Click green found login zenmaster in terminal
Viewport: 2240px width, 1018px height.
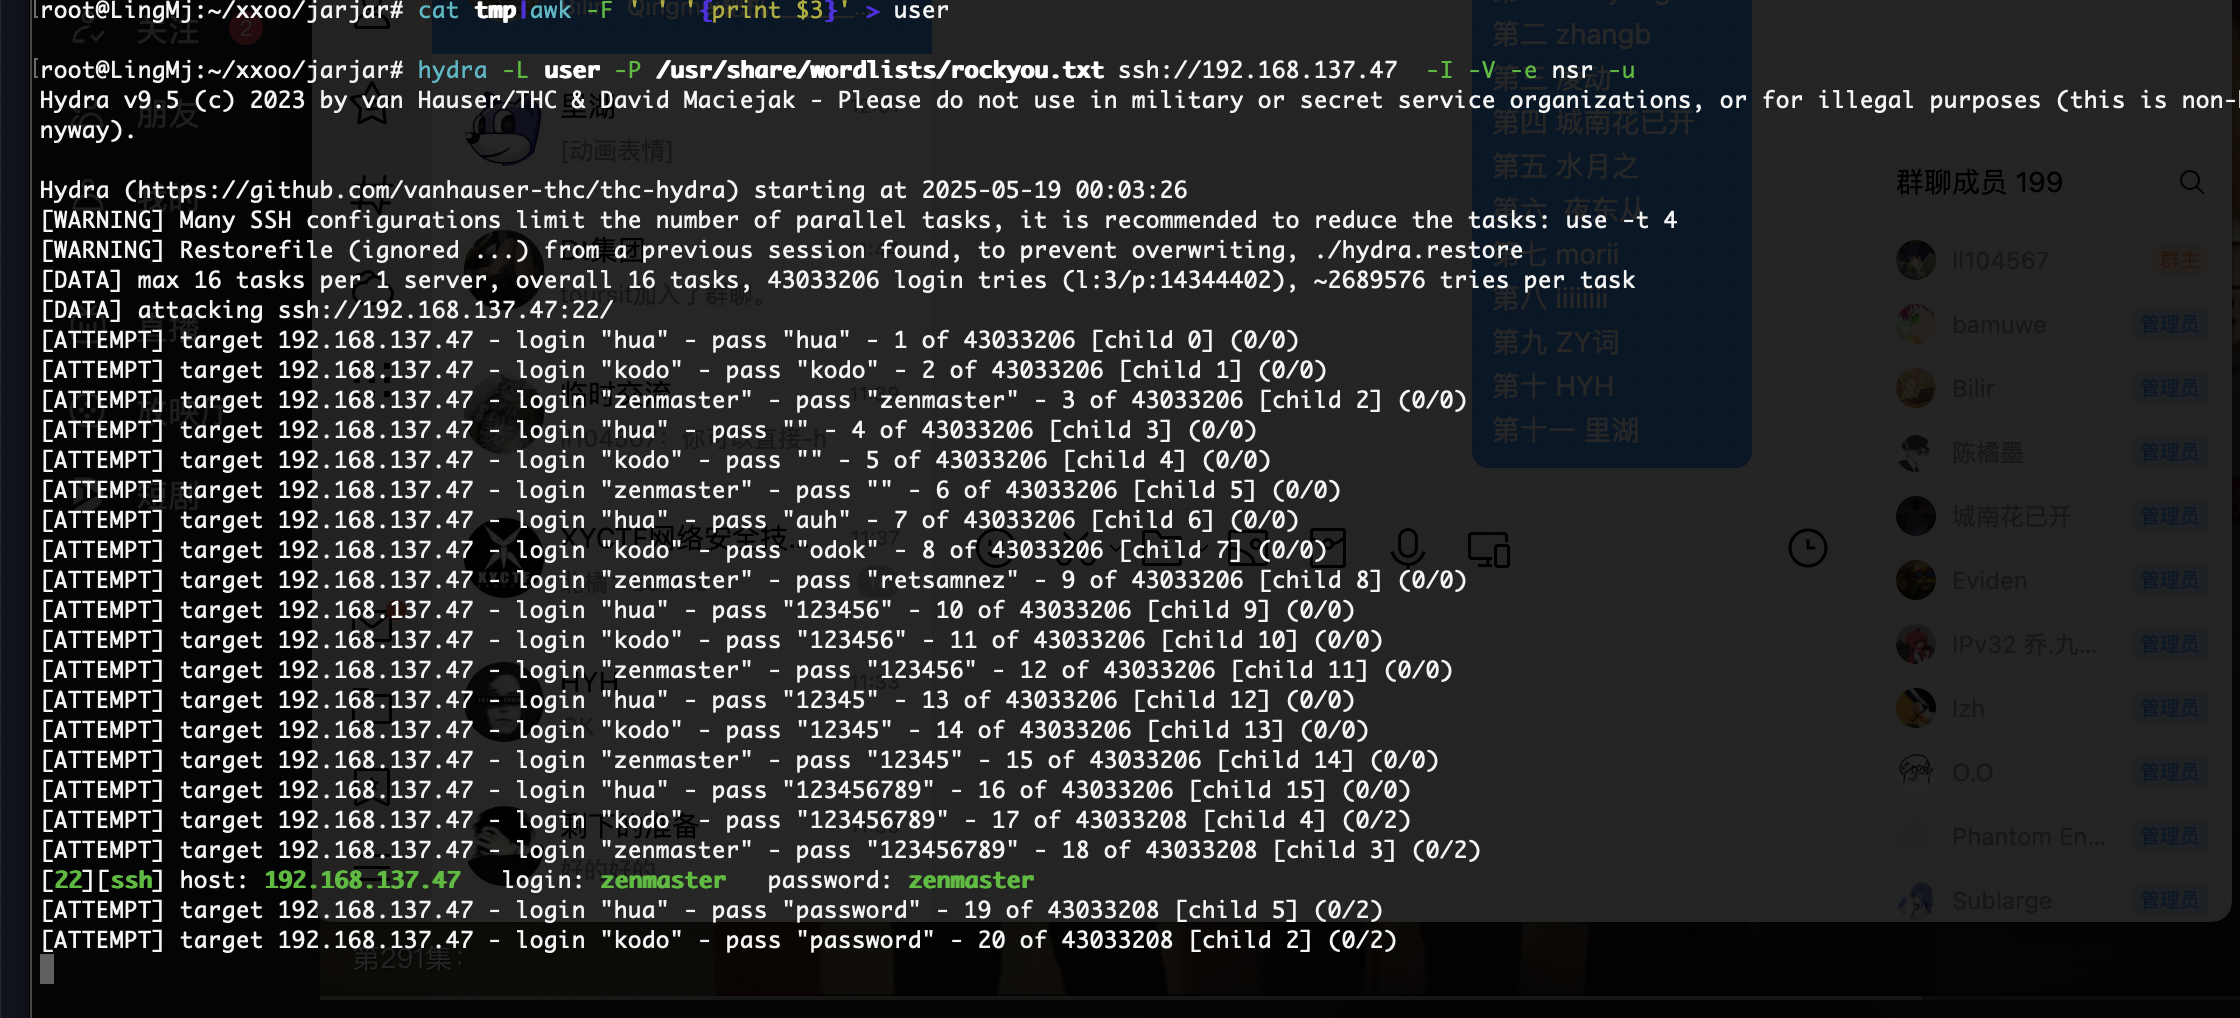[663, 880]
